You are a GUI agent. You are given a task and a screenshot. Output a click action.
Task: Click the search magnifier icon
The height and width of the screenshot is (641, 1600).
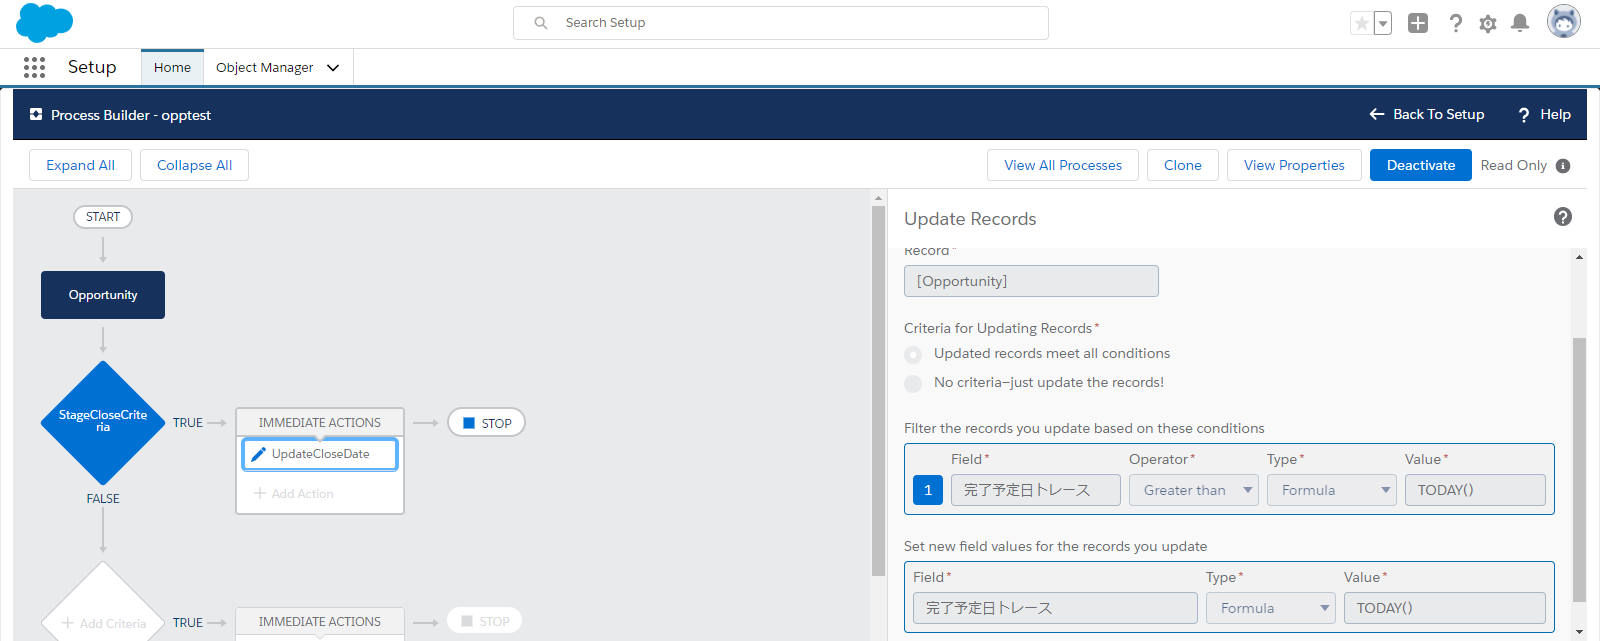pos(541,23)
